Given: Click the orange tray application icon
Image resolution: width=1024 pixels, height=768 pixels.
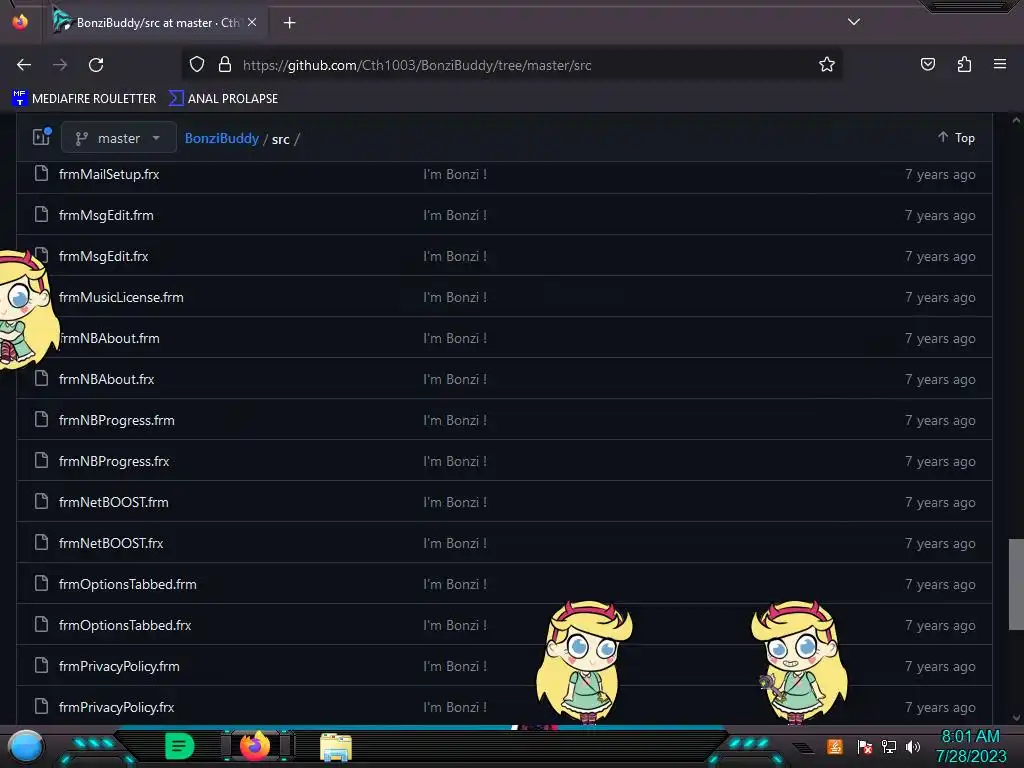Looking at the screenshot, I should [x=835, y=747].
